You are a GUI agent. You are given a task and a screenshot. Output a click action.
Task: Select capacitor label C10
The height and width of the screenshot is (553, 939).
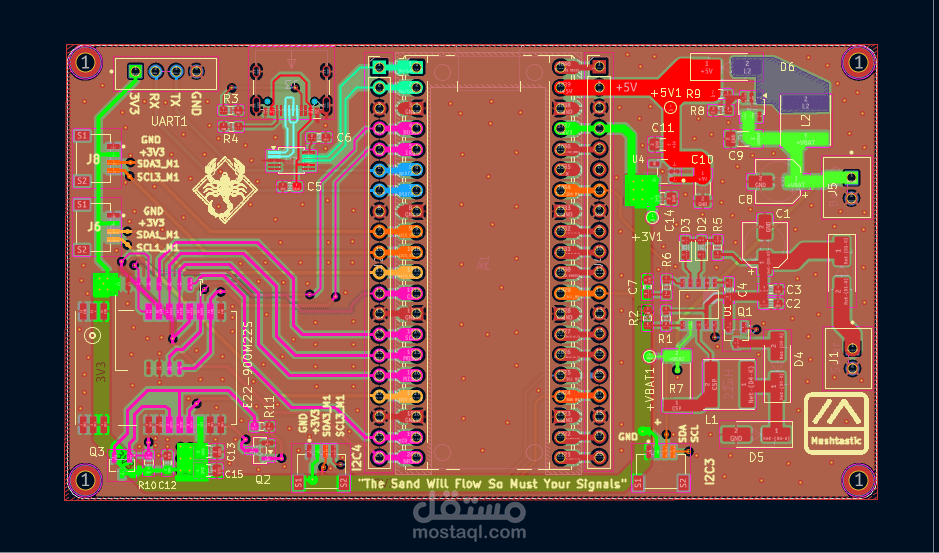coord(702,159)
